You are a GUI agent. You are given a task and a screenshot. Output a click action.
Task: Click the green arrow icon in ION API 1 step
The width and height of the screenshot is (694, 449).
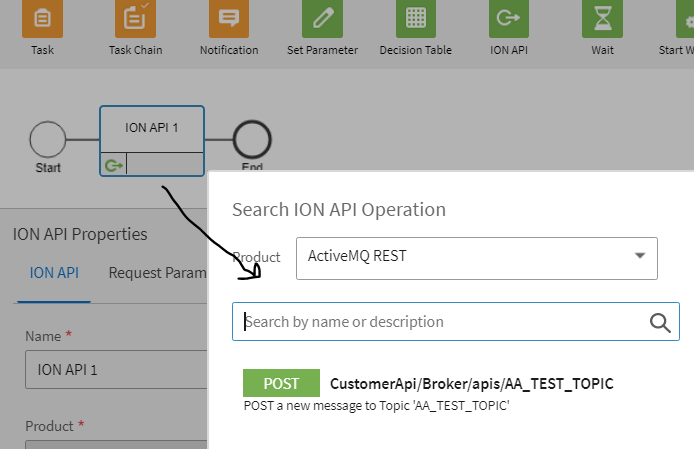(114, 165)
